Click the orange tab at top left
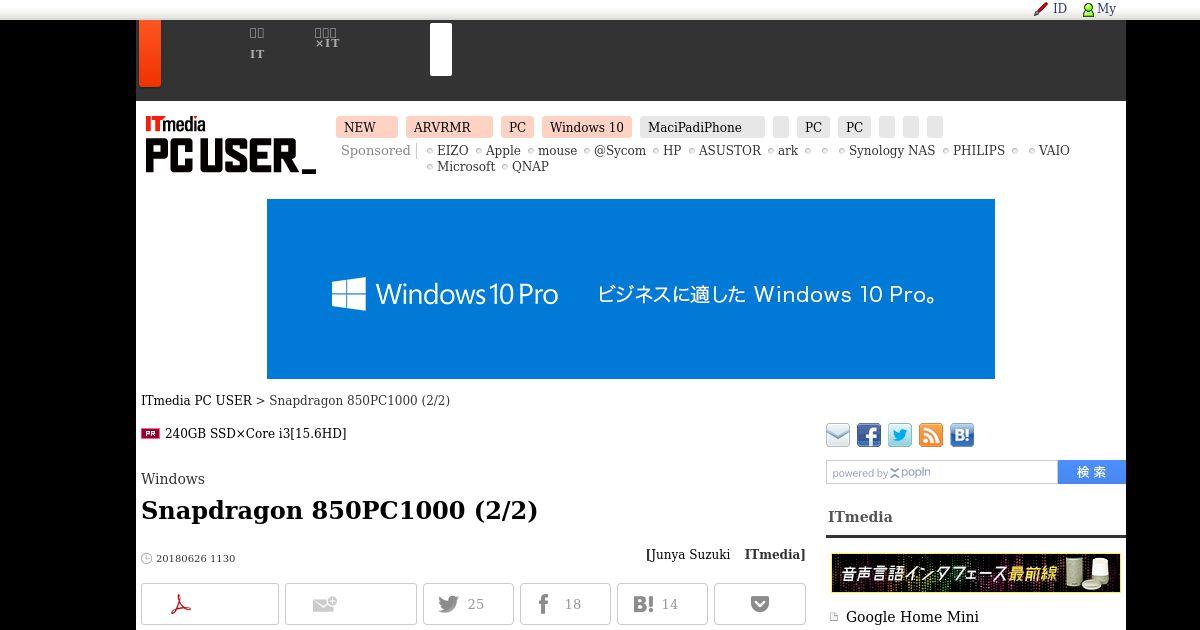 point(149,53)
